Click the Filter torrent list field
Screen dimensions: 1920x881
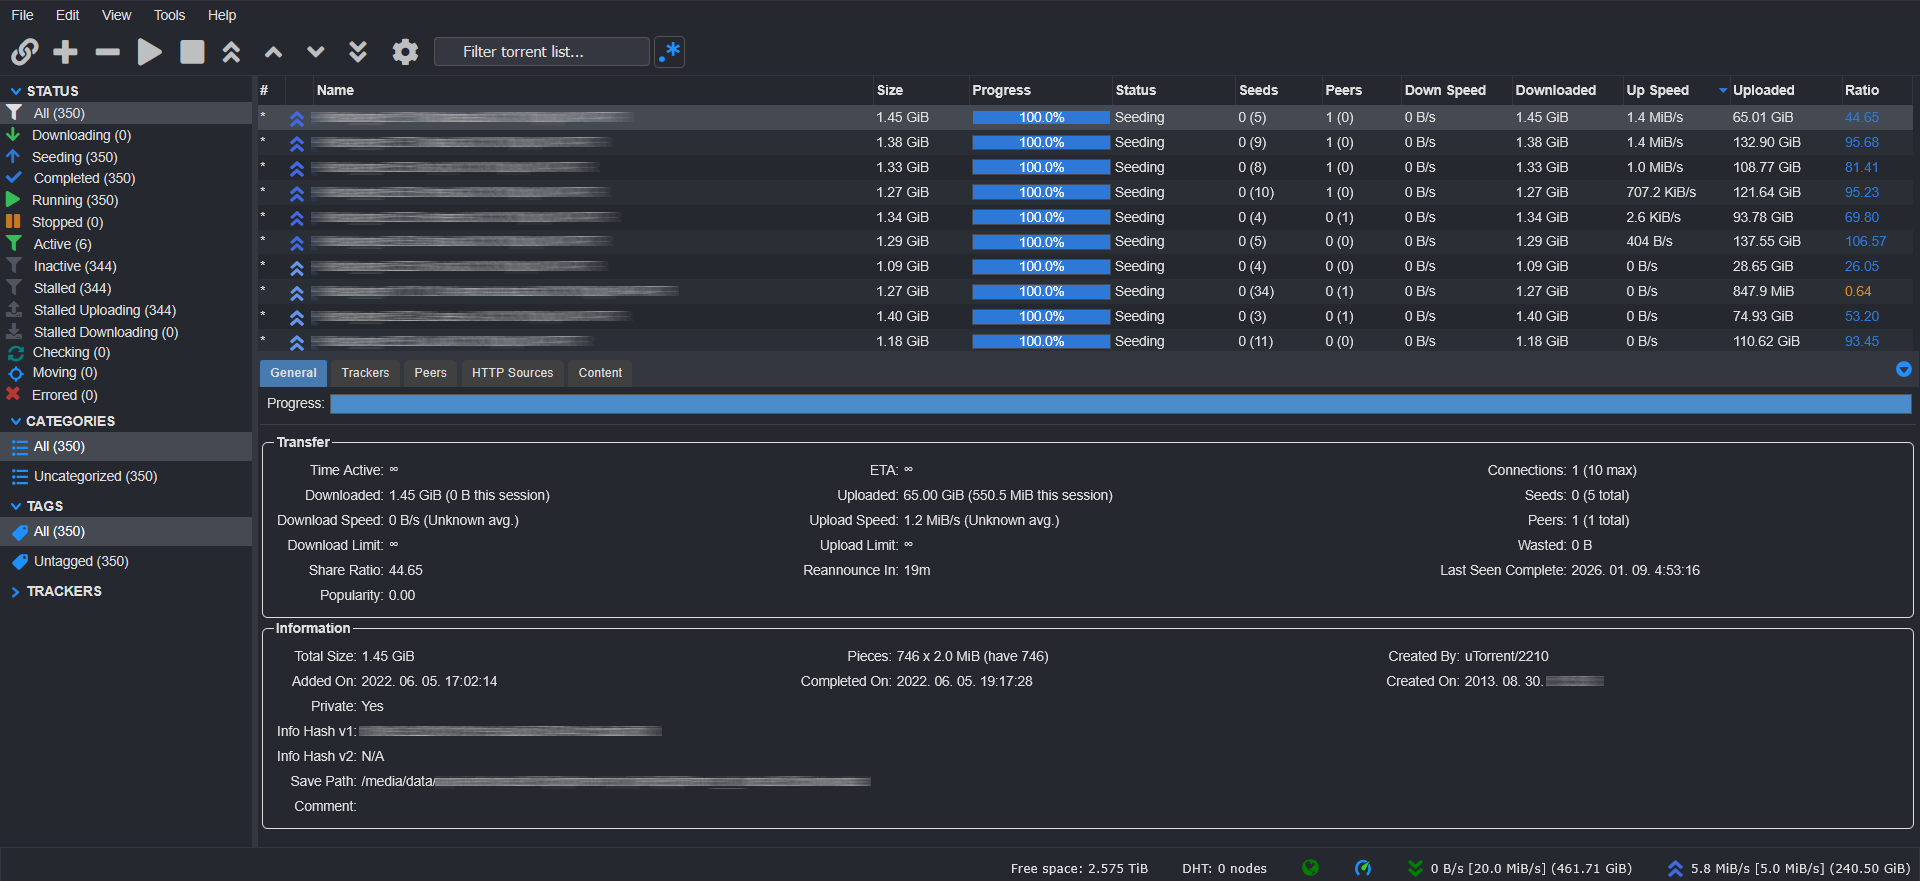542,52
